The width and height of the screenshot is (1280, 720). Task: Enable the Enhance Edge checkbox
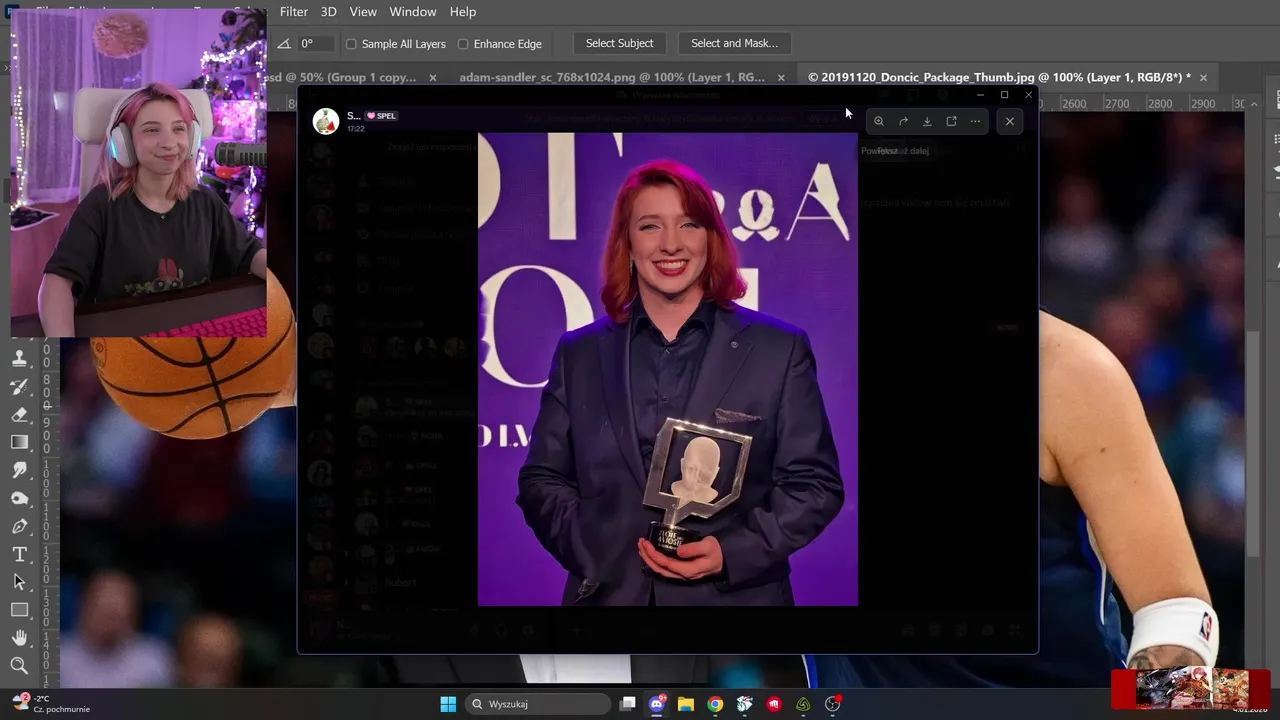click(x=463, y=44)
